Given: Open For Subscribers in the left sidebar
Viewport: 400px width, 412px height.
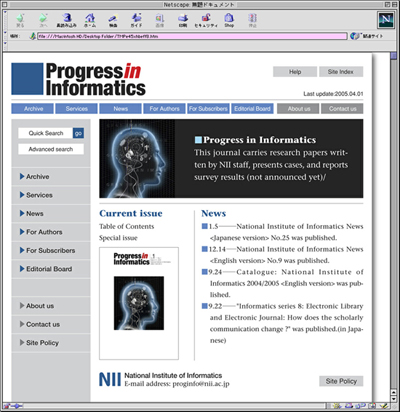Looking at the screenshot, I should [x=51, y=250].
